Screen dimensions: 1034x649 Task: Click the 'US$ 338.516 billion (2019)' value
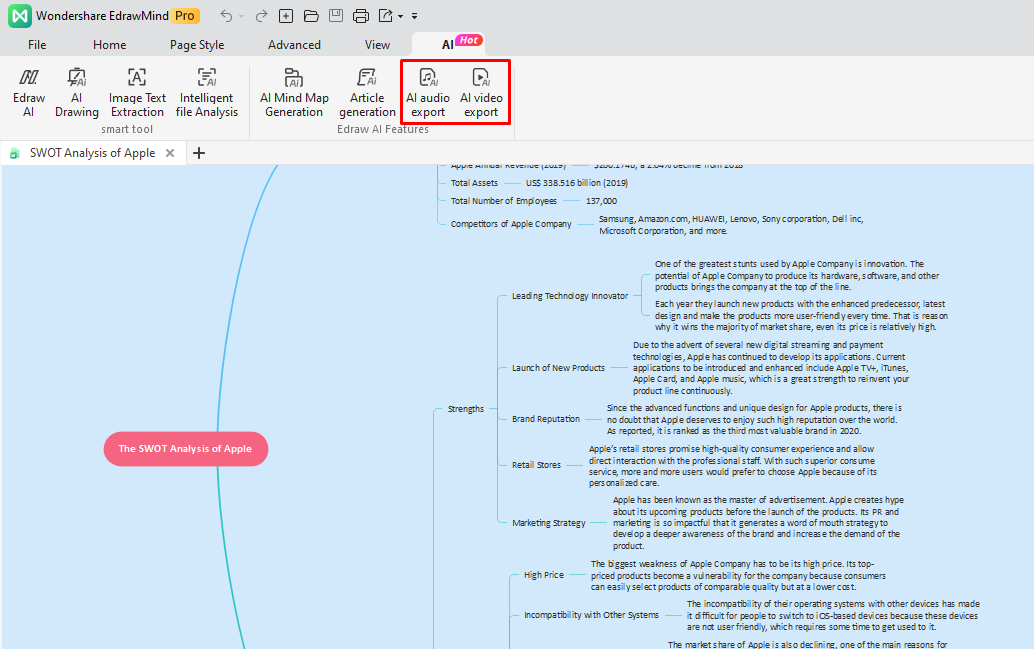pos(577,183)
